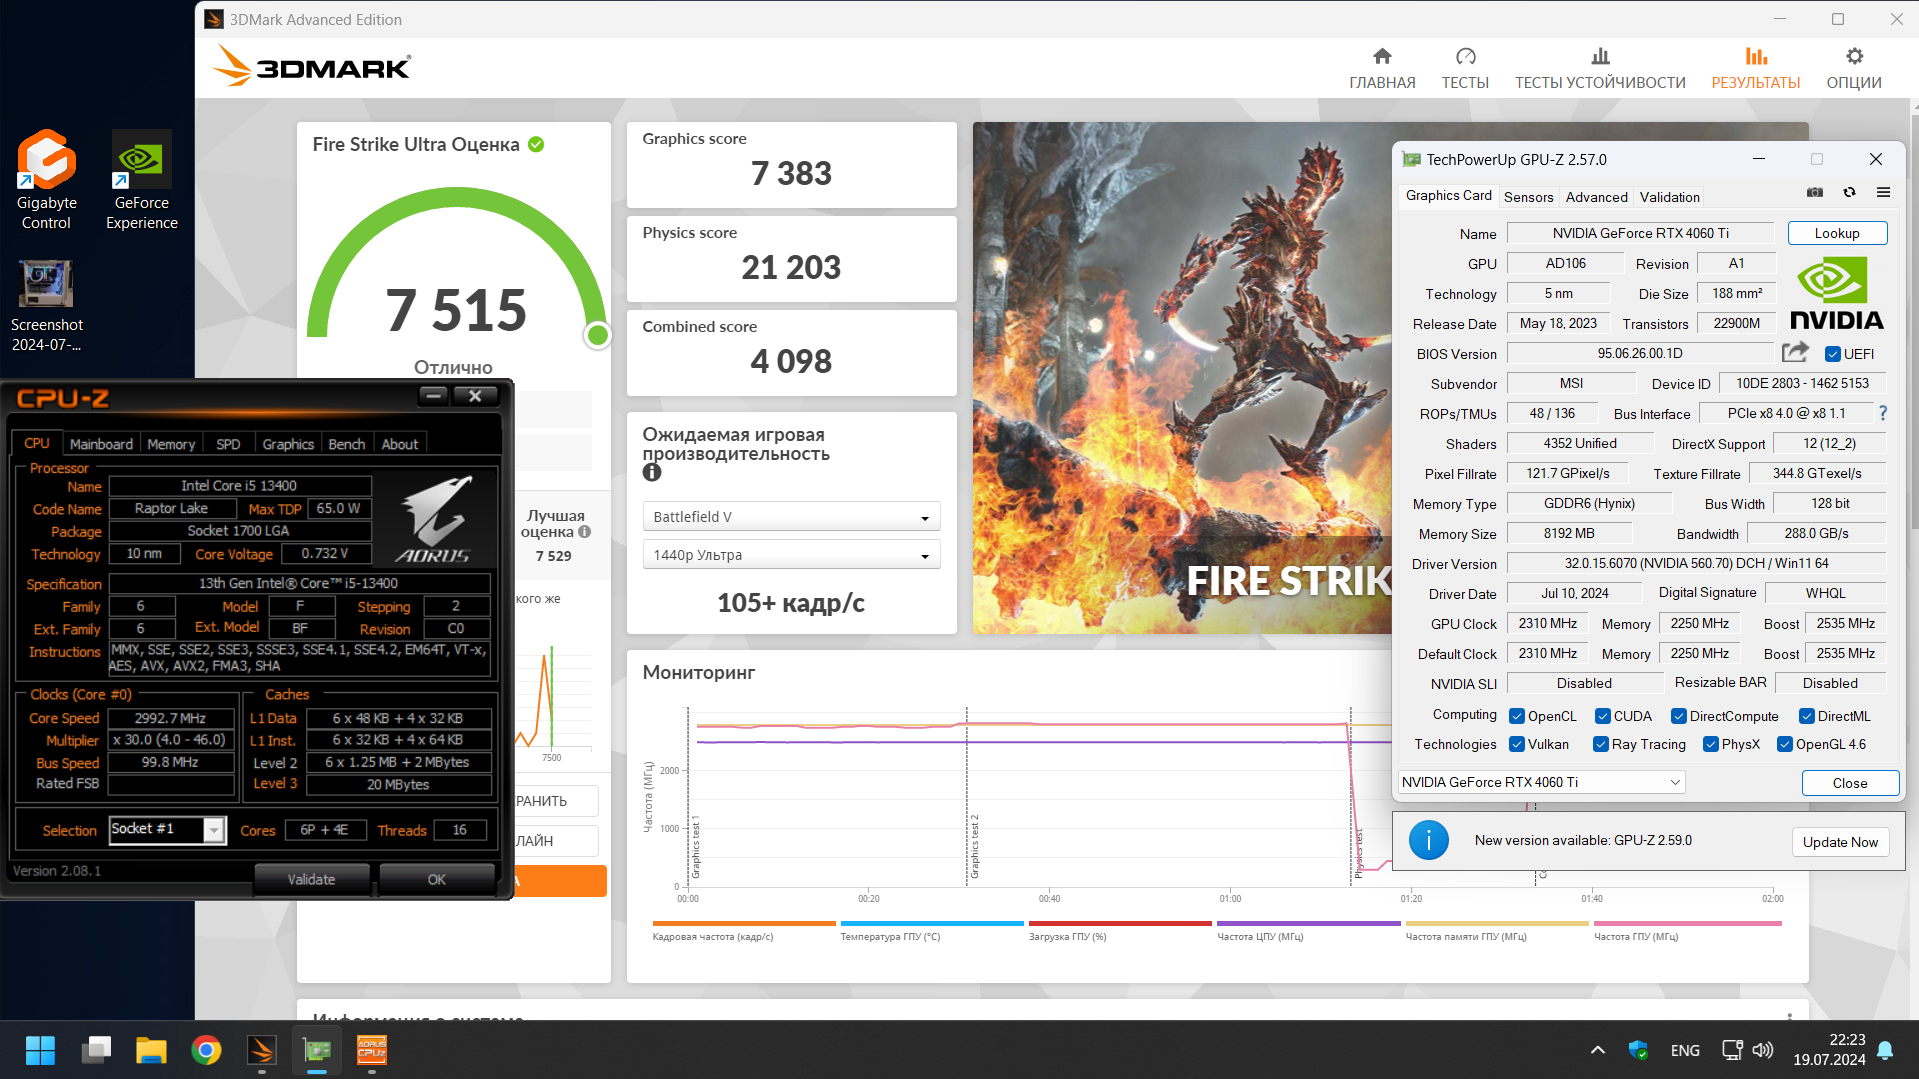The width and height of the screenshot is (1919, 1079).
Task: Launch Chrome from taskbar
Action: [x=206, y=1050]
